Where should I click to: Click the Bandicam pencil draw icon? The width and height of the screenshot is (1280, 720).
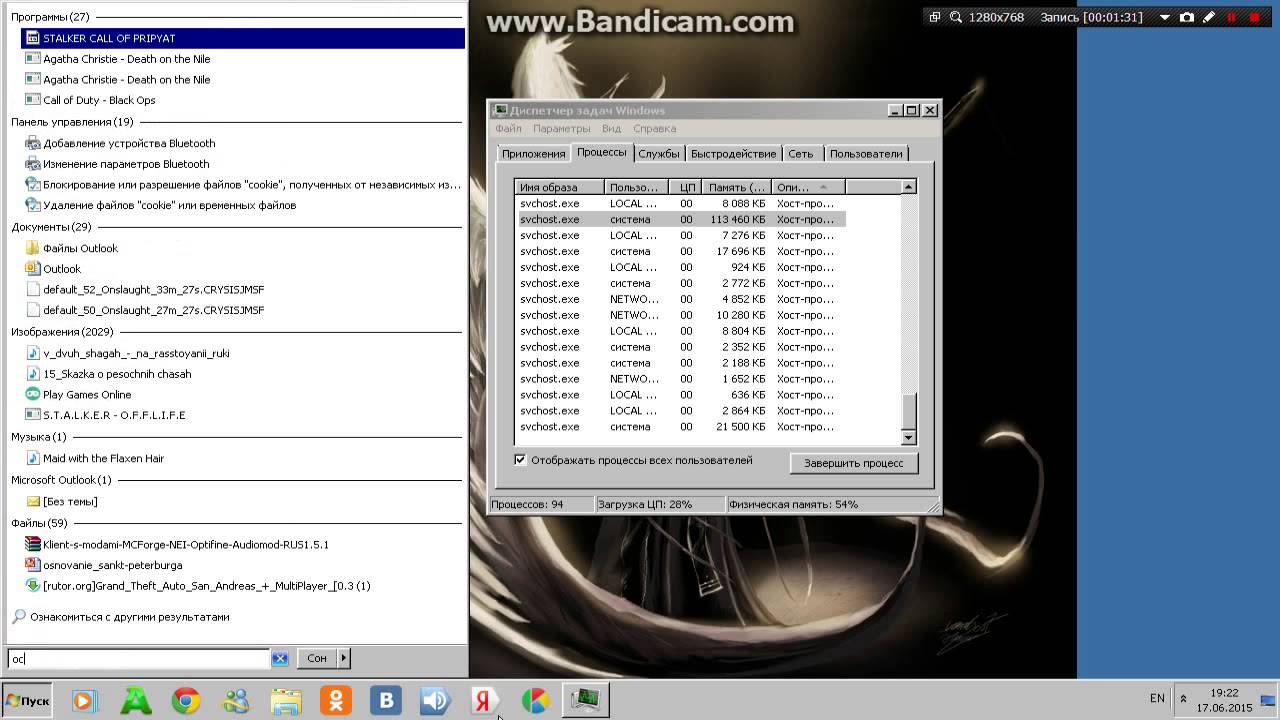pos(1209,17)
